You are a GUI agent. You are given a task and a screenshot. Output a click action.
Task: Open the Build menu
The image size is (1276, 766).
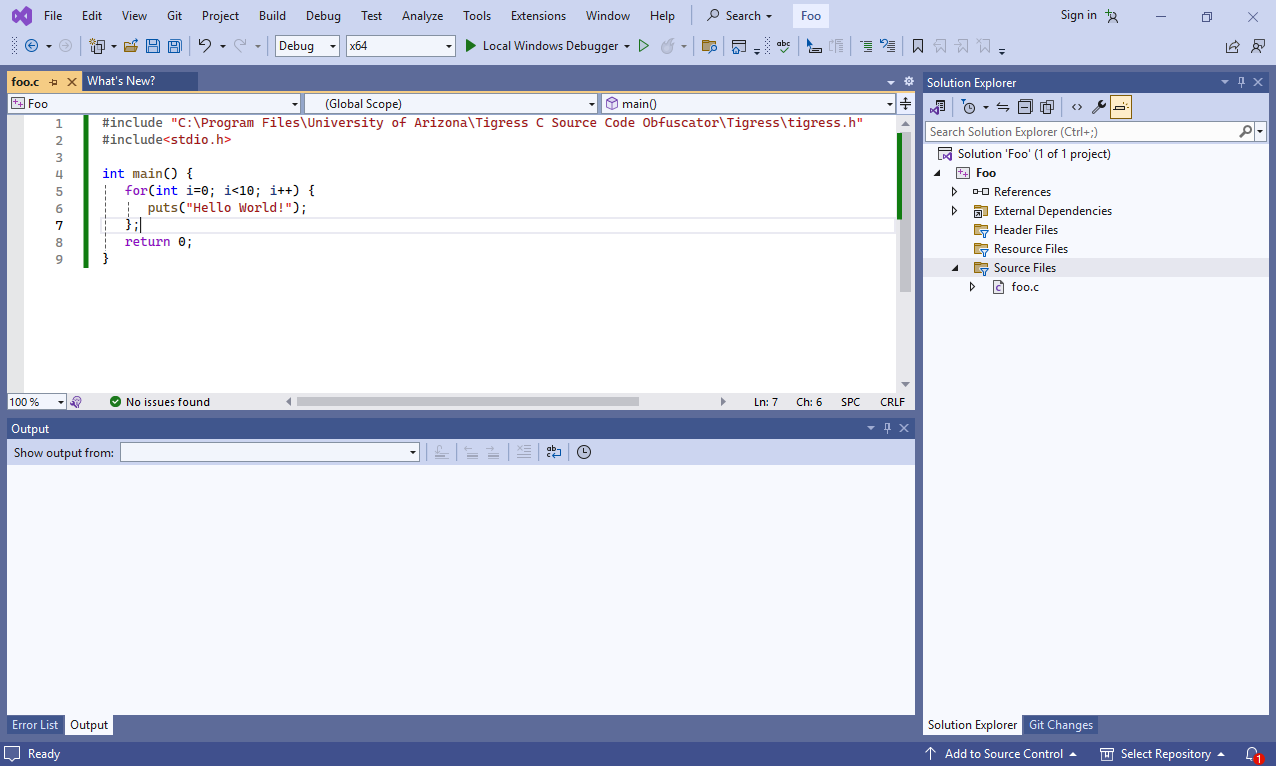[x=272, y=16]
